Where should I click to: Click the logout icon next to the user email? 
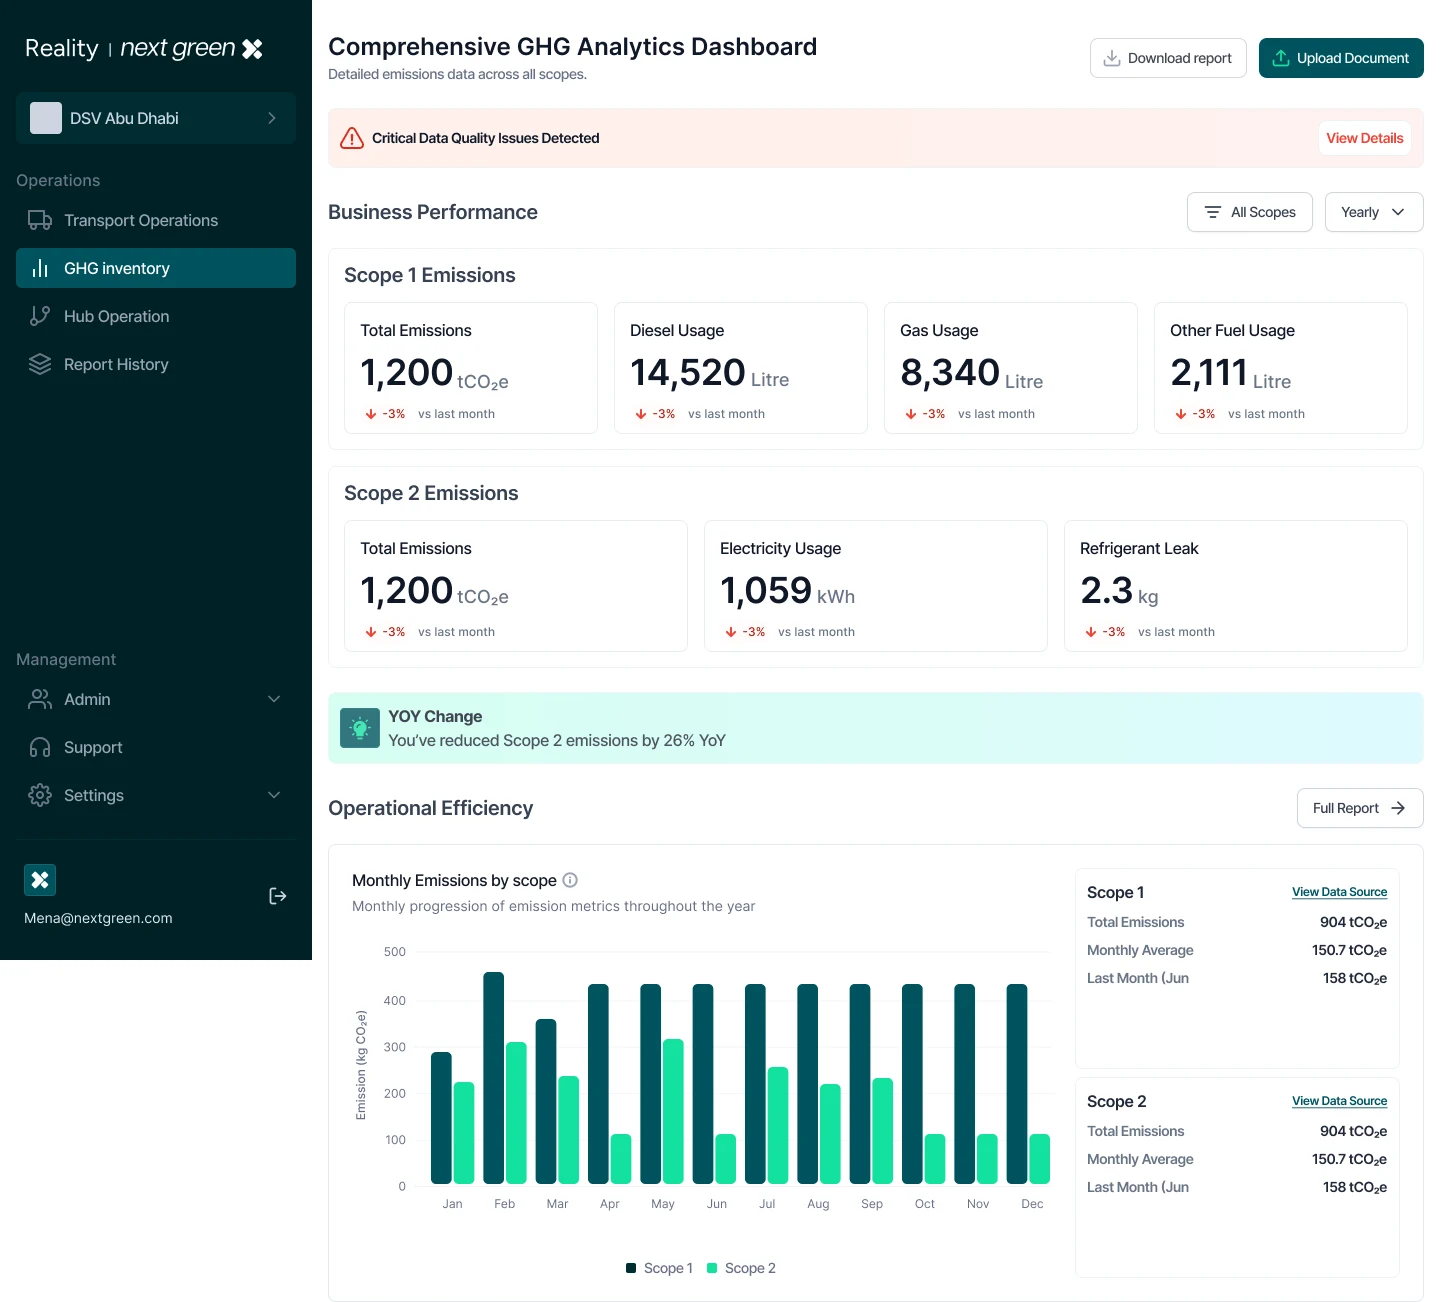click(x=278, y=896)
